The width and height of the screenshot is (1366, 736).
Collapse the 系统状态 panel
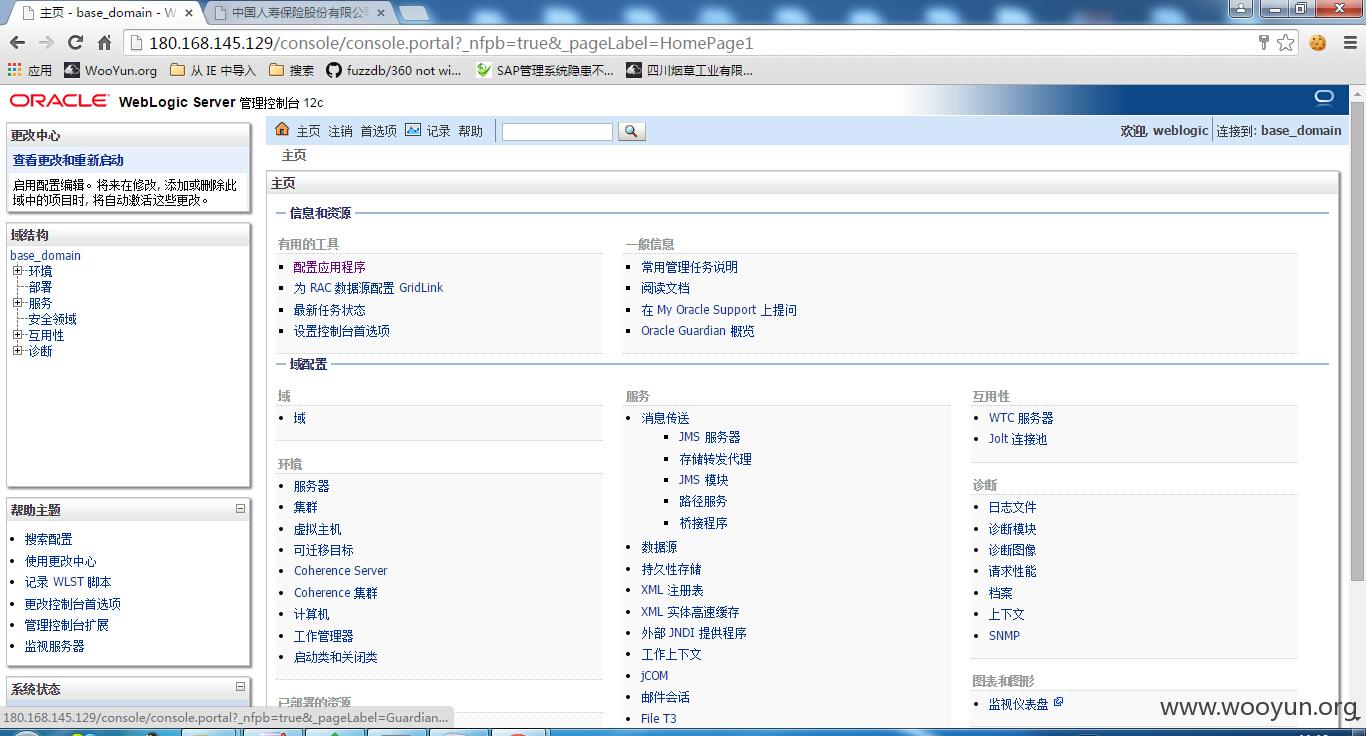coord(240,687)
